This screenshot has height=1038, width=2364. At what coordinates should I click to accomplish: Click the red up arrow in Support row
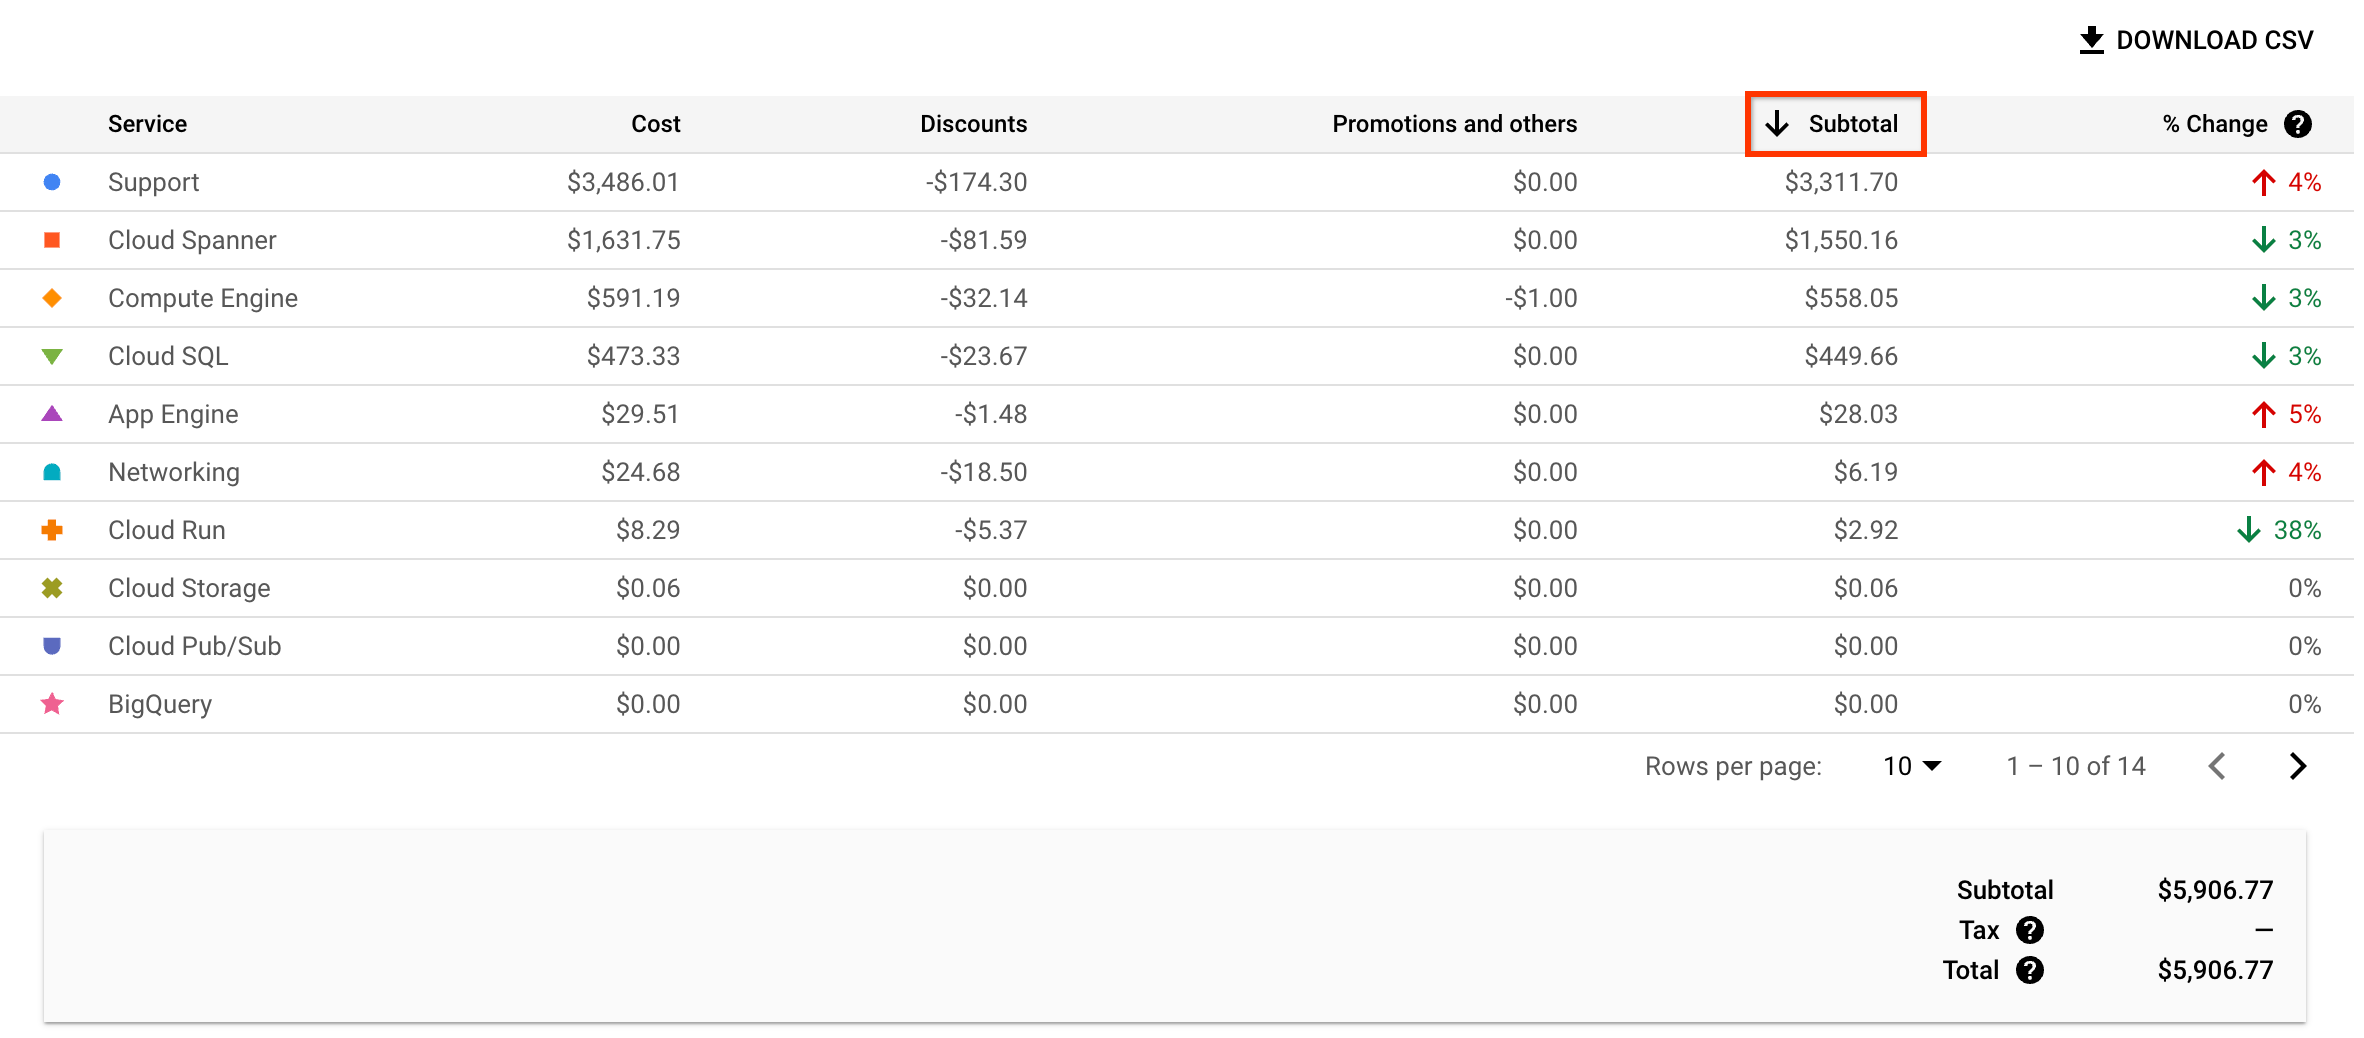[x=2263, y=182]
